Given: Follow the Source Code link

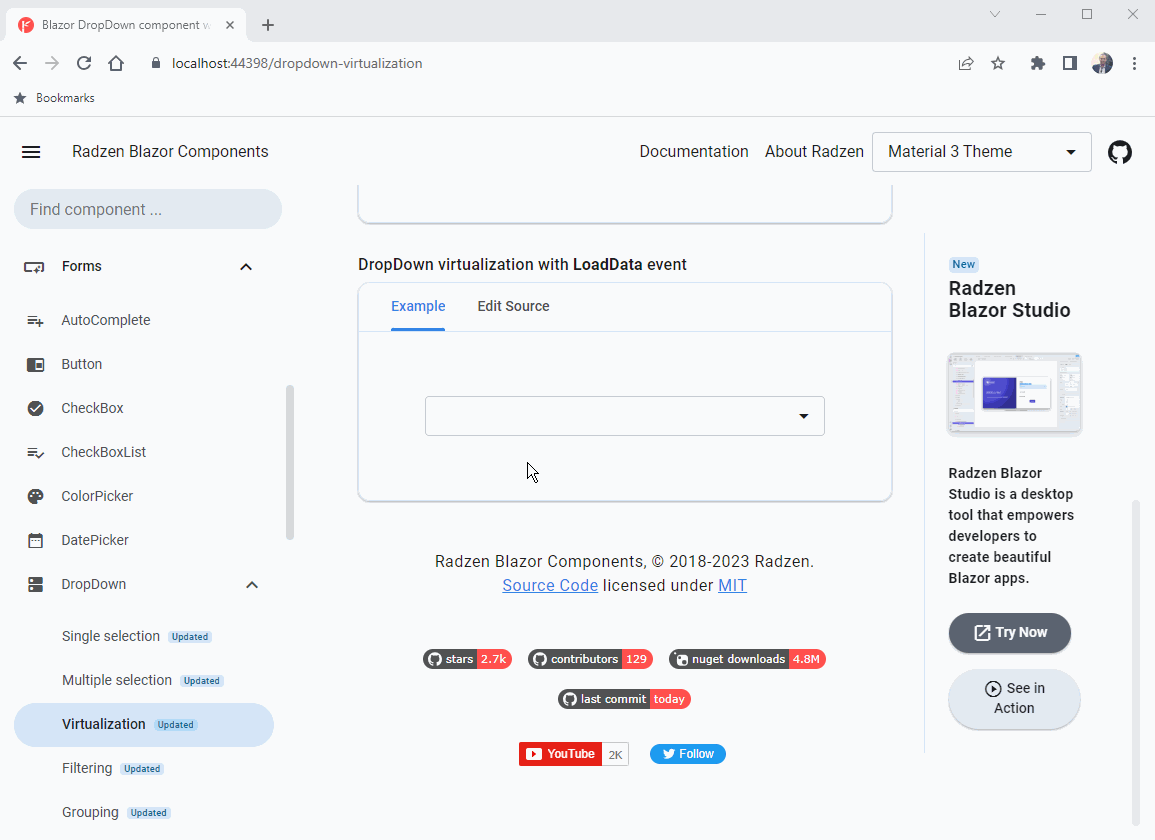Looking at the screenshot, I should point(550,585).
